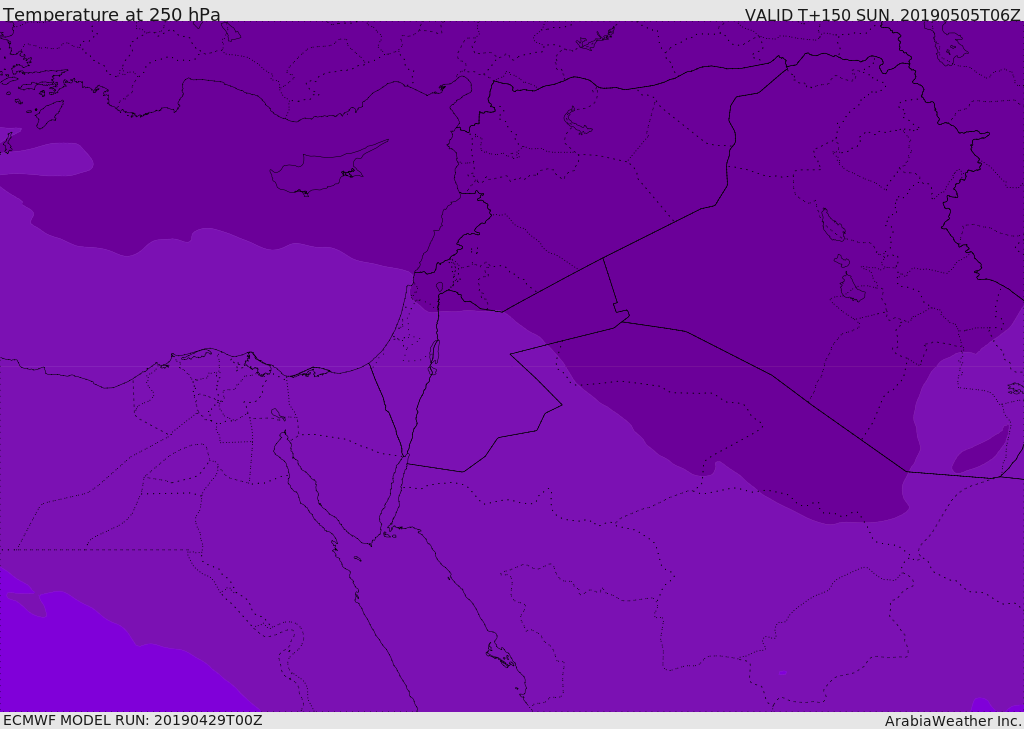
Task: Click the 'VALID T+150 SUN. 20190505T06Z' label
Action: pos(882,15)
